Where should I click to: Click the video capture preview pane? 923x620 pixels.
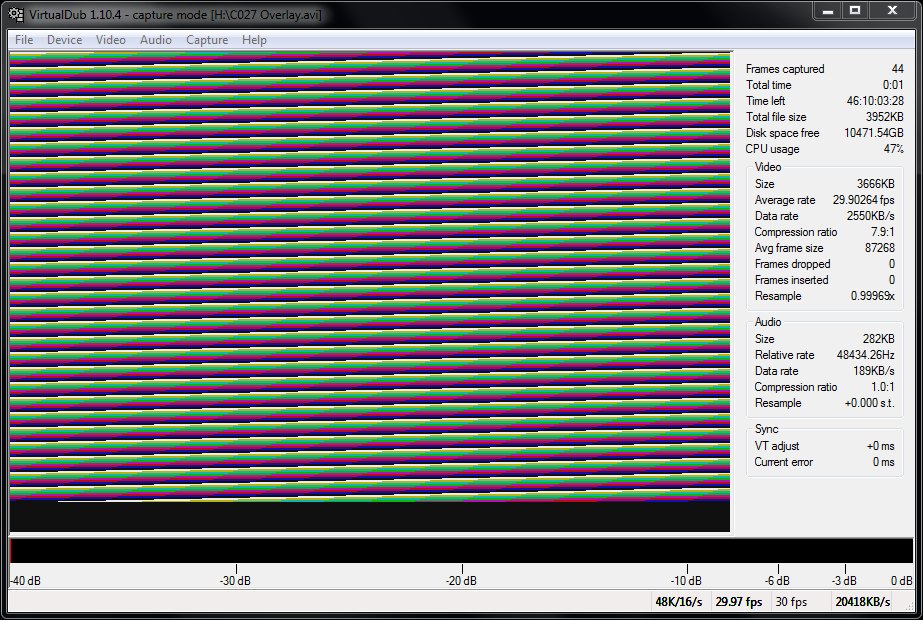(370, 292)
